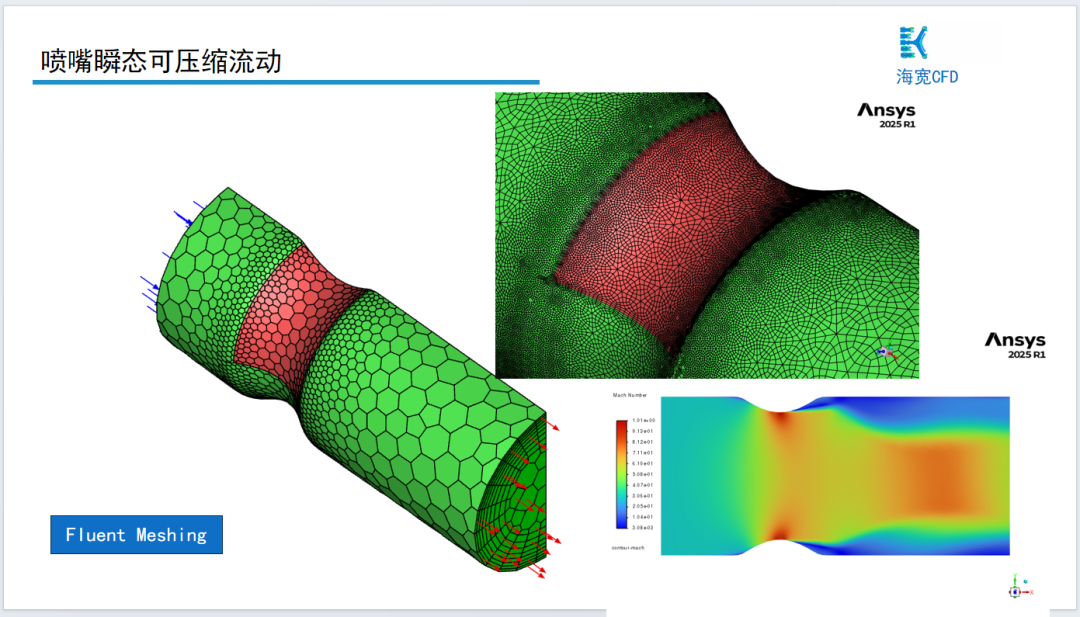Click the 'Mach Number' legend title

pyautogui.click(x=630, y=395)
